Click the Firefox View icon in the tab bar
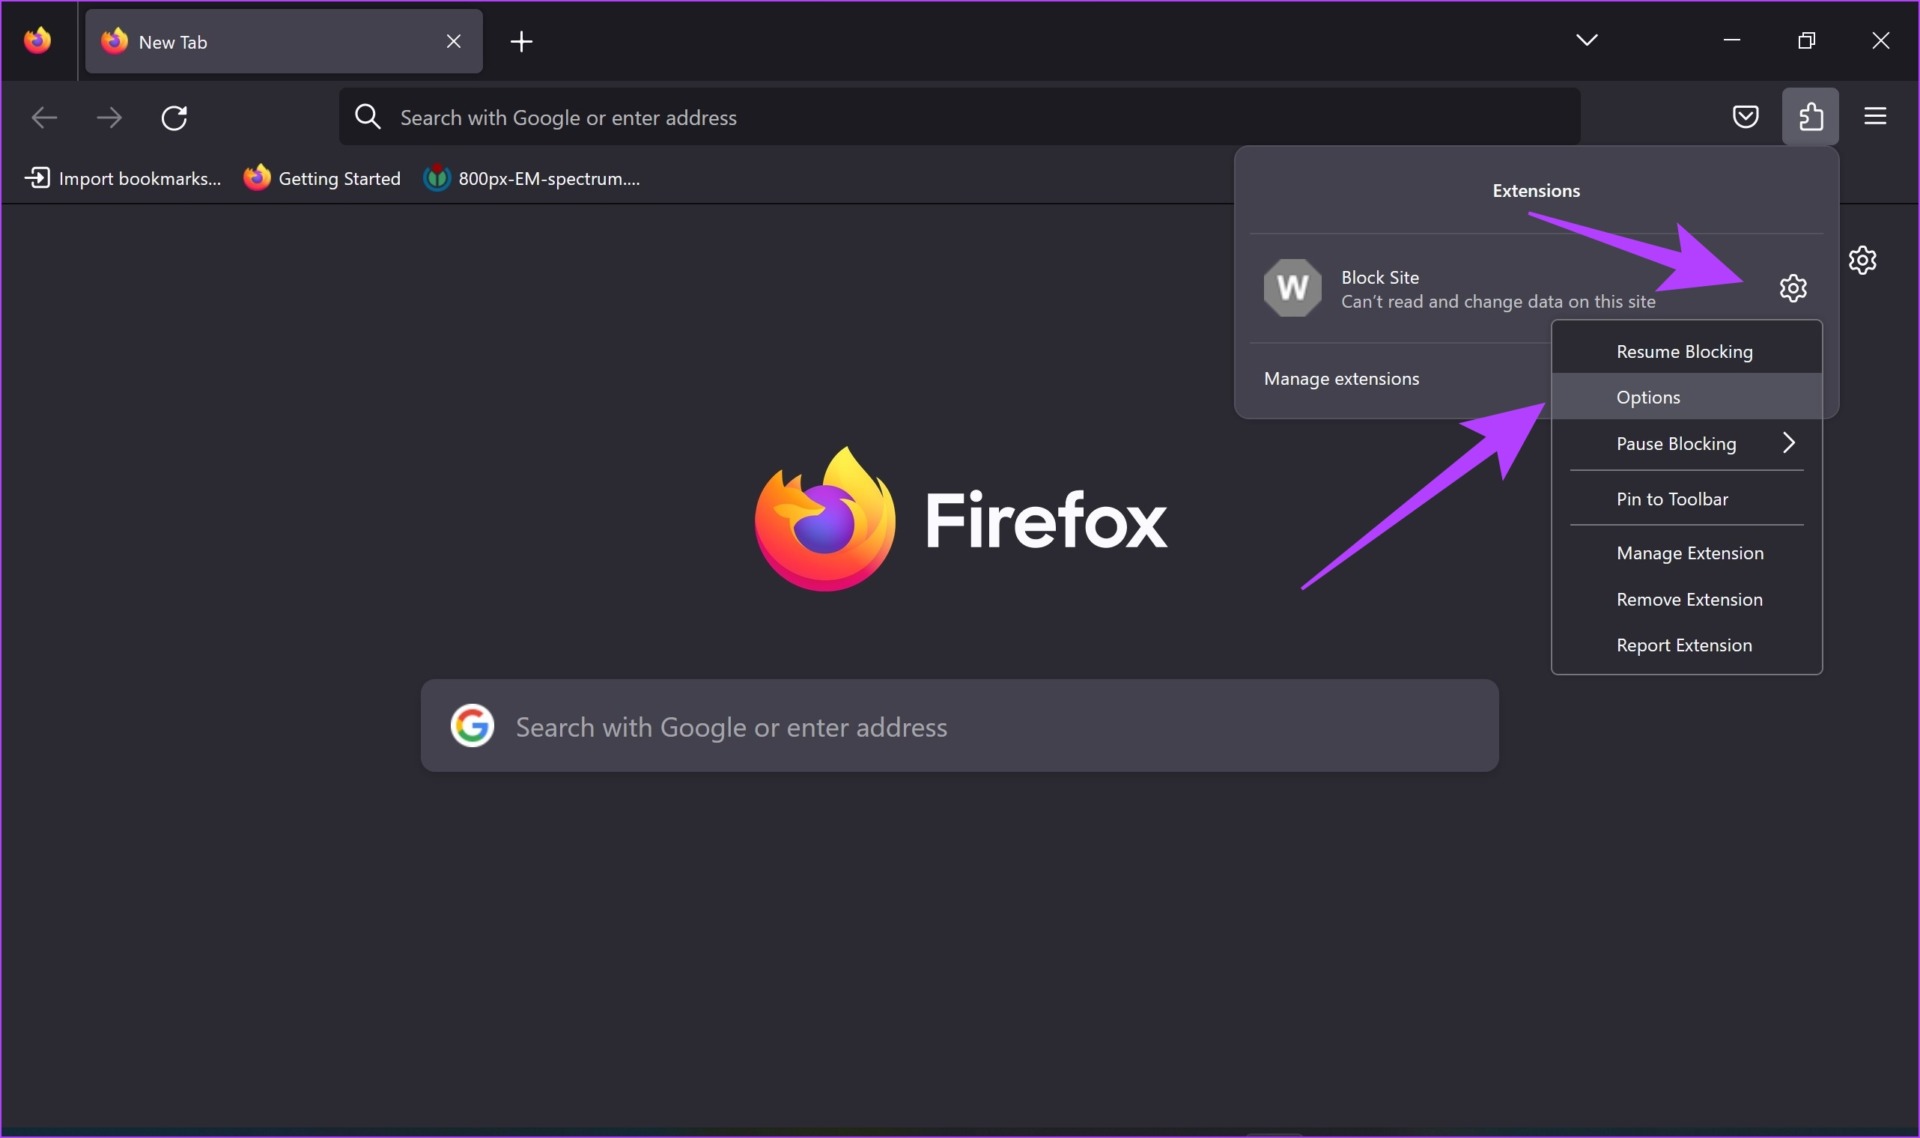The width and height of the screenshot is (1920, 1138). pyautogui.click(x=38, y=41)
